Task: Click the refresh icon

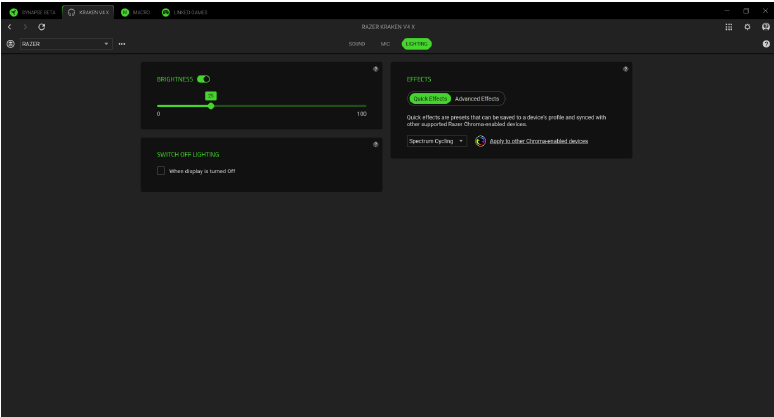Action: tap(41, 27)
